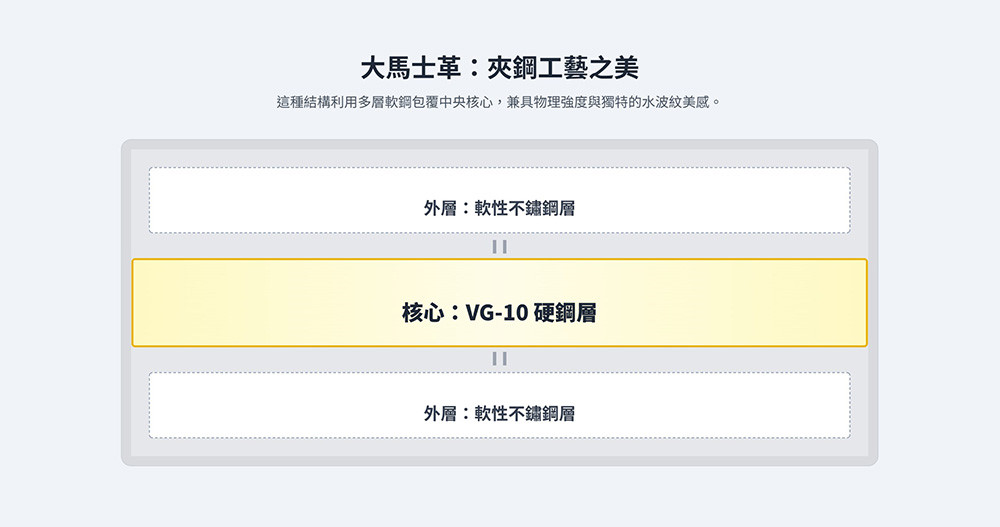
Task: Click 多層軟鋼 in the subtitle
Action: click(386, 102)
